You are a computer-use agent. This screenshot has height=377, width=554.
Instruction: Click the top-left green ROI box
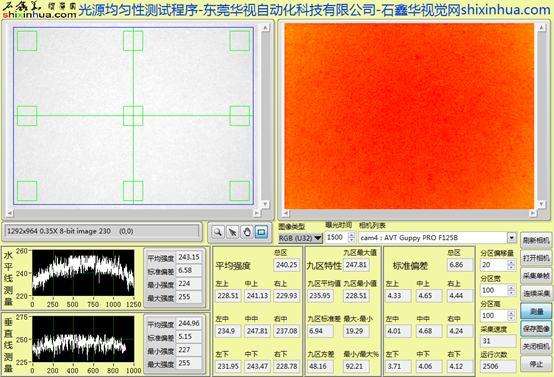[27, 41]
